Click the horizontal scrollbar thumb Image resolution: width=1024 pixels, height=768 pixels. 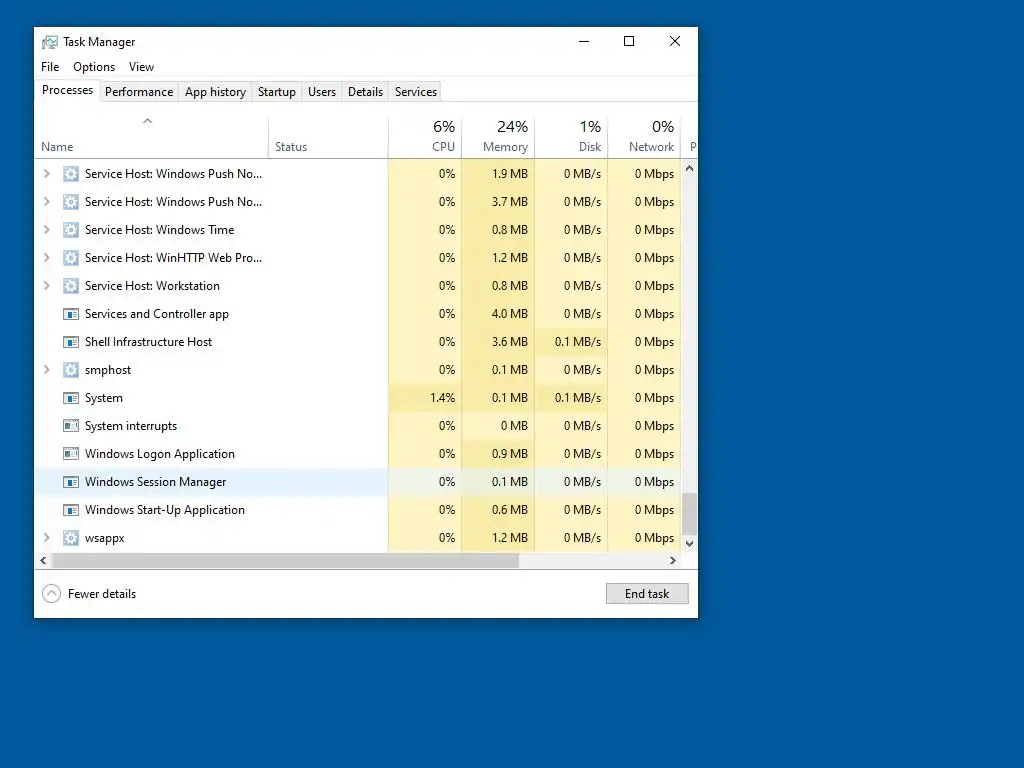(x=285, y=560)
